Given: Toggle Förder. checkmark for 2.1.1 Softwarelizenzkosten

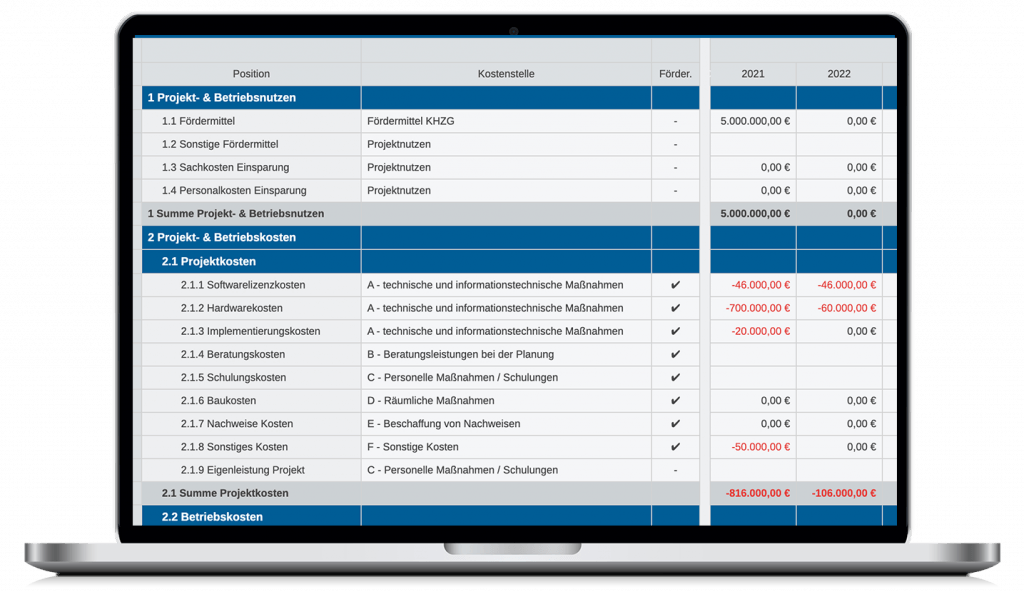Looking at the screenshot, I should 675,285.
